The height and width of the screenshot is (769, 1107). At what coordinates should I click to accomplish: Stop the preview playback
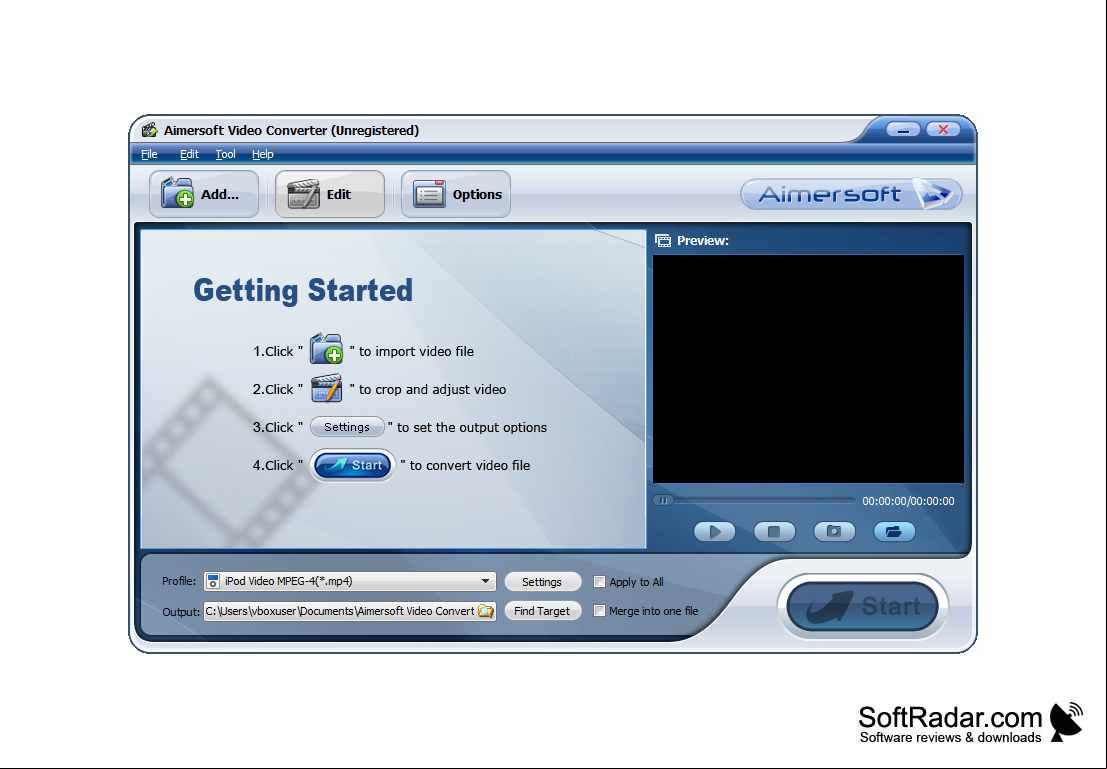(774, 532)
